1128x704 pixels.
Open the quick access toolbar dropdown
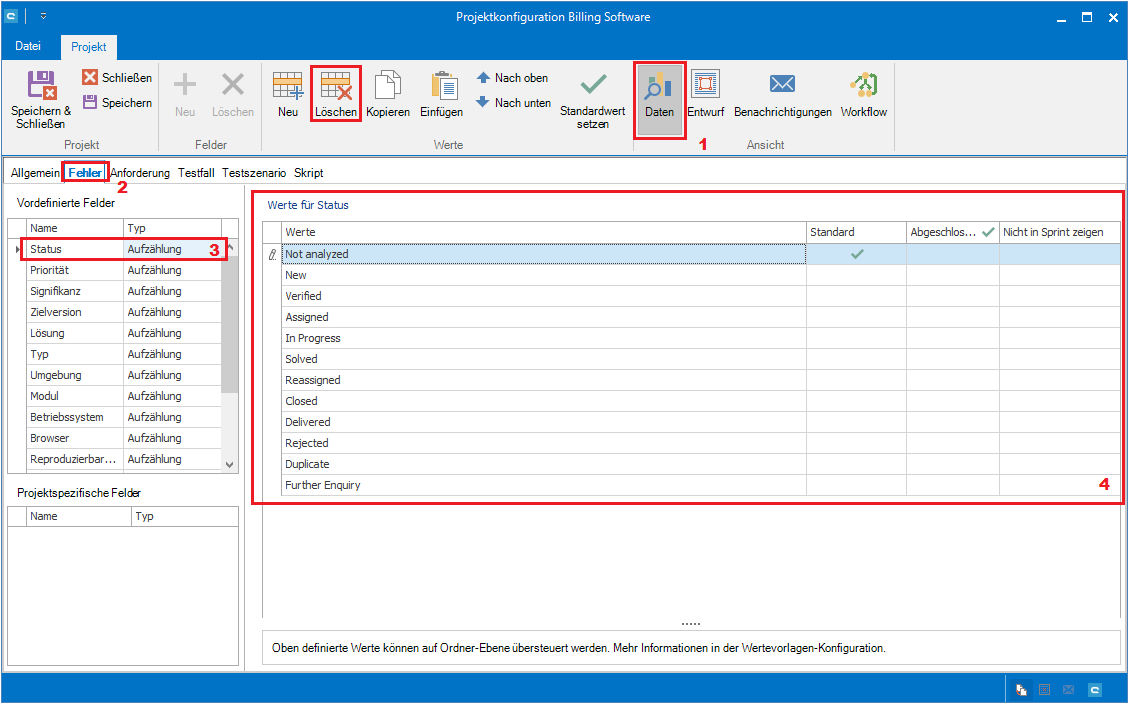43,17
